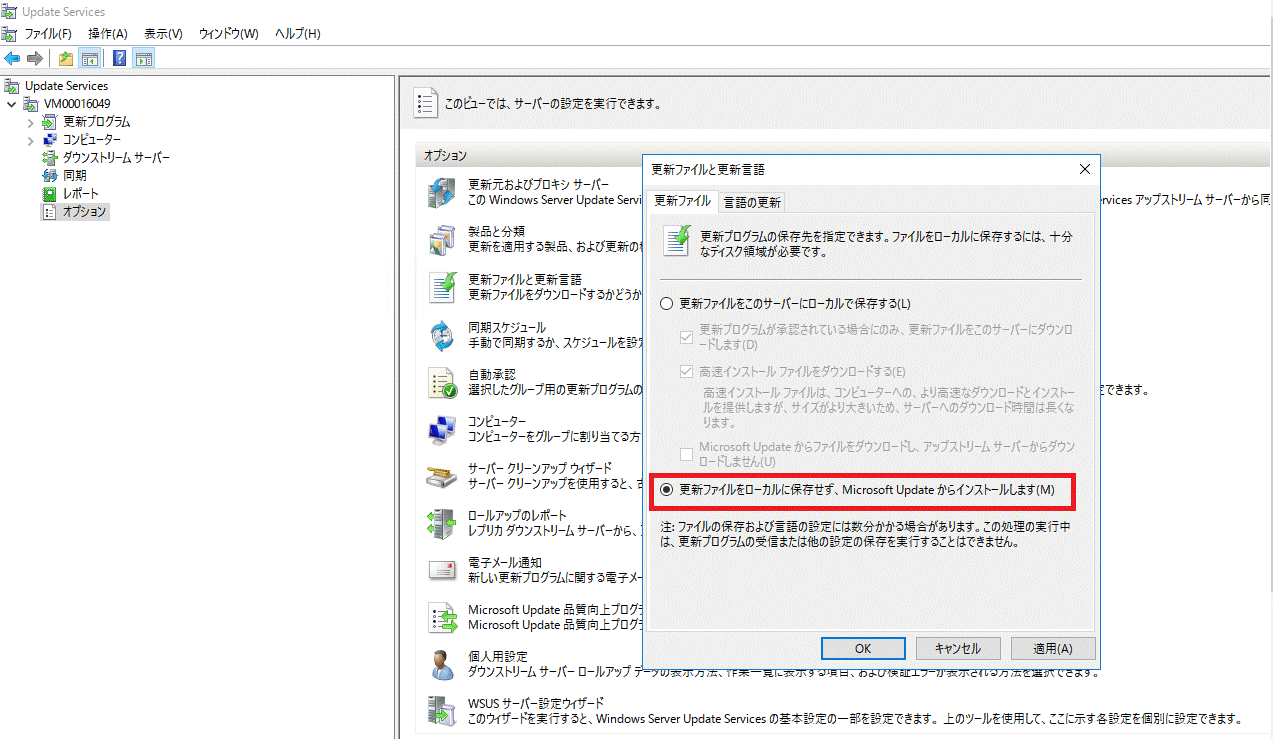Click the コンピューター tree icon
Viewport: 1273px width, 739px height.
click(x=50, y=140)
